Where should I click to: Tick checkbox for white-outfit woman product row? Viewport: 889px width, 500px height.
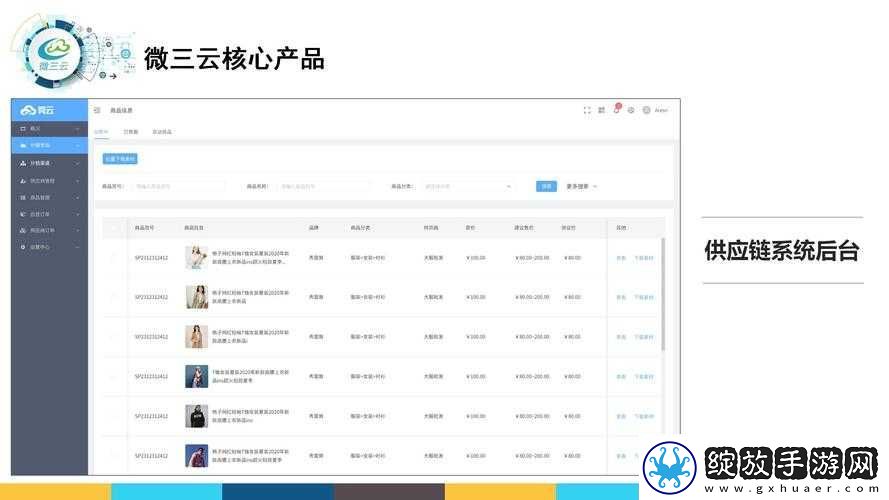click(x=114, y=257)
